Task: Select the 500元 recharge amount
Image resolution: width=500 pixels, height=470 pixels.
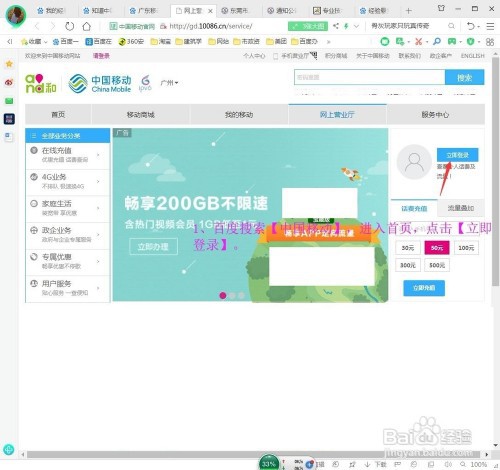Action: pyautogui.click(x=437, y=265)
